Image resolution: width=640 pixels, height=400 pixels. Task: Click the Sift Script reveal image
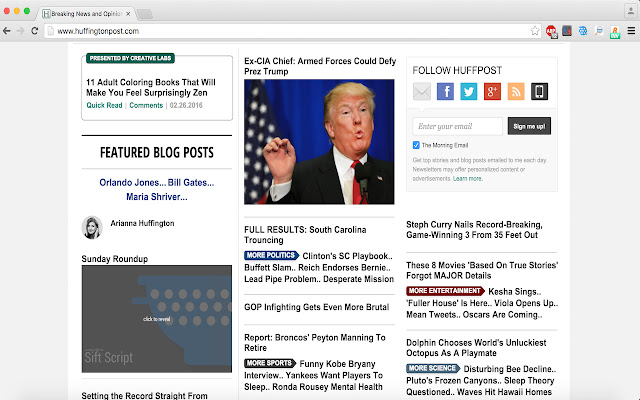tap(157, 319)
